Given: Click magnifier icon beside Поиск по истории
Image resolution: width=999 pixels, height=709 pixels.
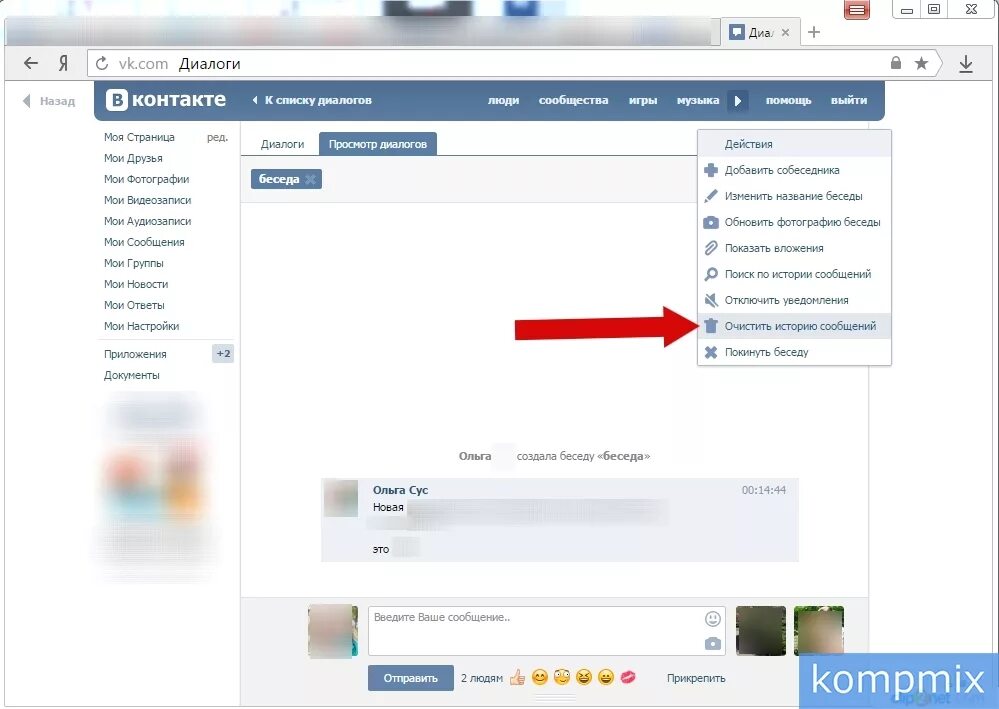Looking at the screenshot, I should coord(711,275).
